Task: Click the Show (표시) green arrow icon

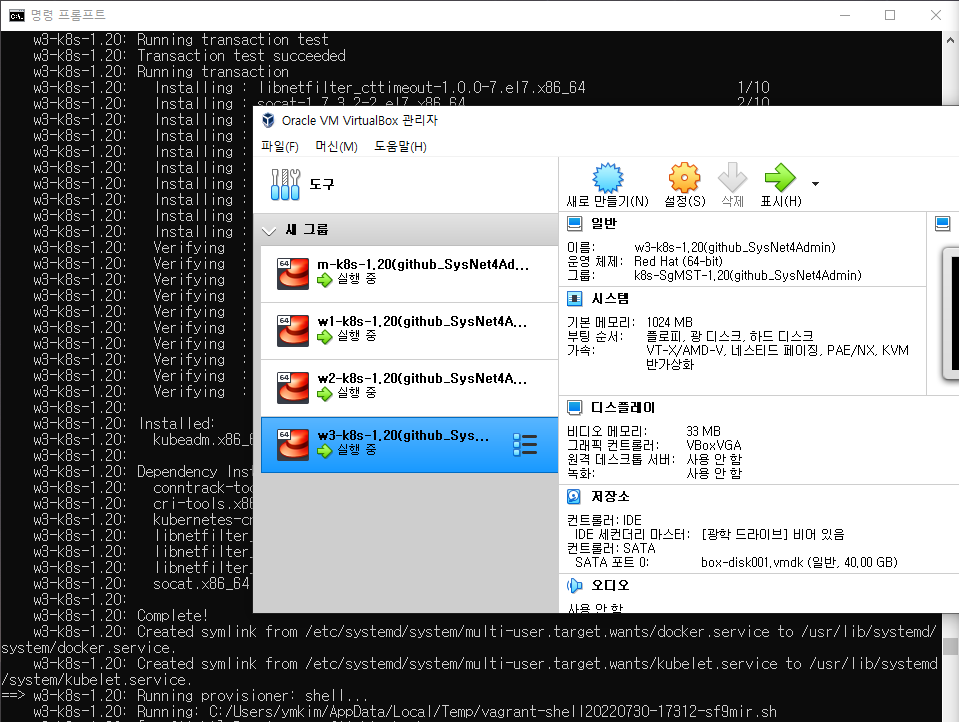Action: coord(780,178)
